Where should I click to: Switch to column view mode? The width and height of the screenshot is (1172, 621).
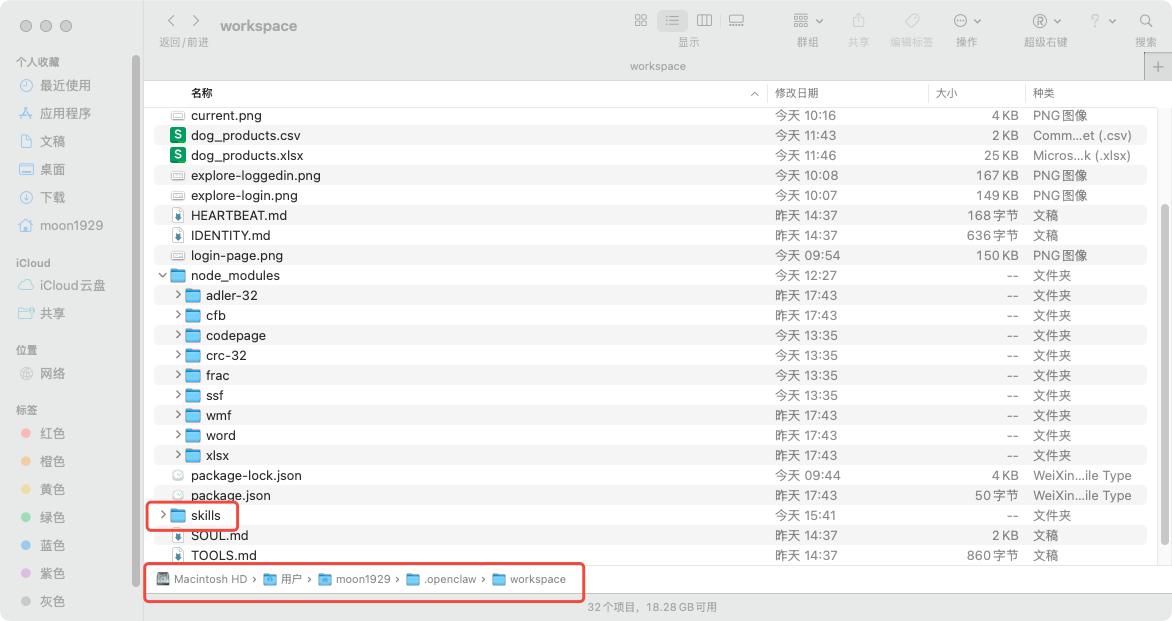704,21
